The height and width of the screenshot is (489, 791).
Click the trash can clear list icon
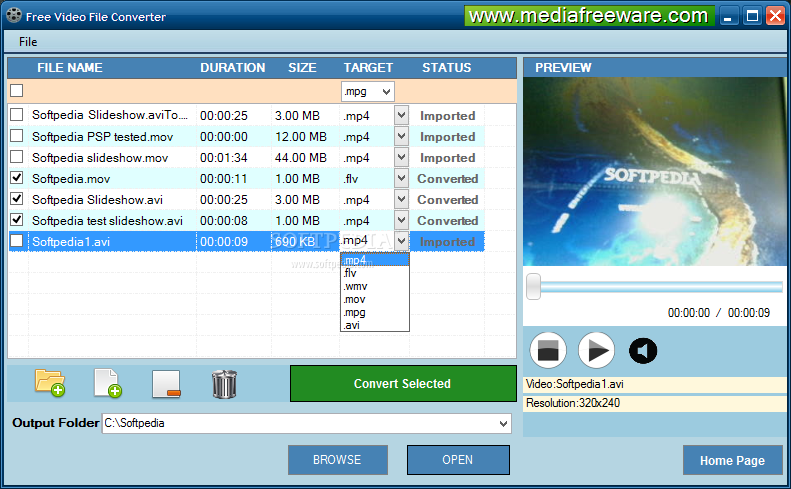pyautogui.click(x=224, y=384)
